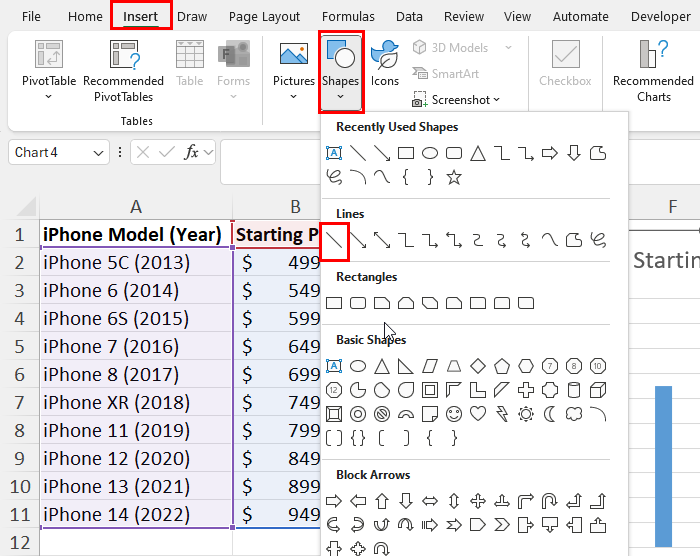Image resolution: width=700 pixels, height=556 pixels.
Task: Pick the double-headed arrow line shape
Action: click(382, 240)
